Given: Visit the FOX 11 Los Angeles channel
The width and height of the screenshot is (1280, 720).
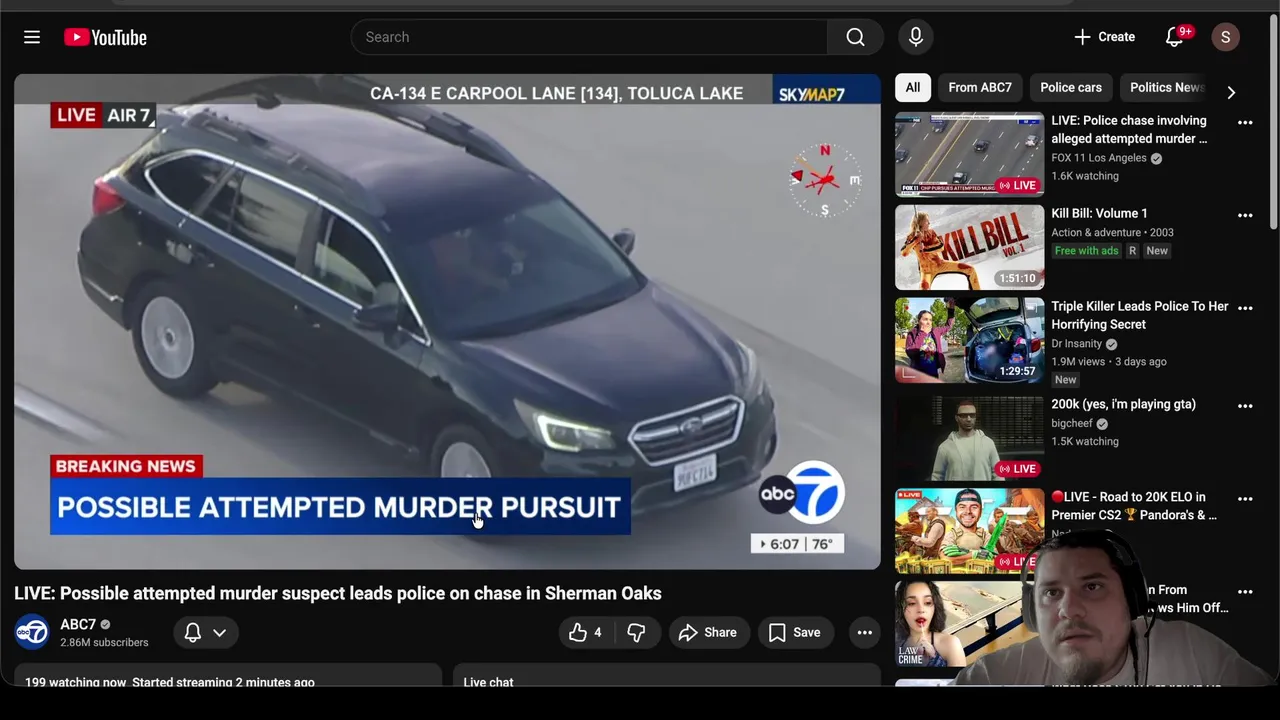Looking at the screenshot, I should click(x=1099, y=158).
